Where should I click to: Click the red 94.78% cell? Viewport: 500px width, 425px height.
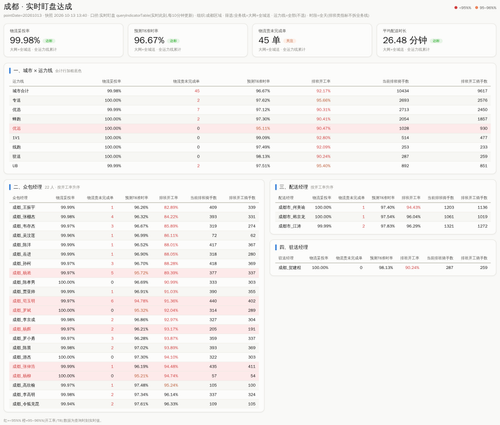point(141,301)
